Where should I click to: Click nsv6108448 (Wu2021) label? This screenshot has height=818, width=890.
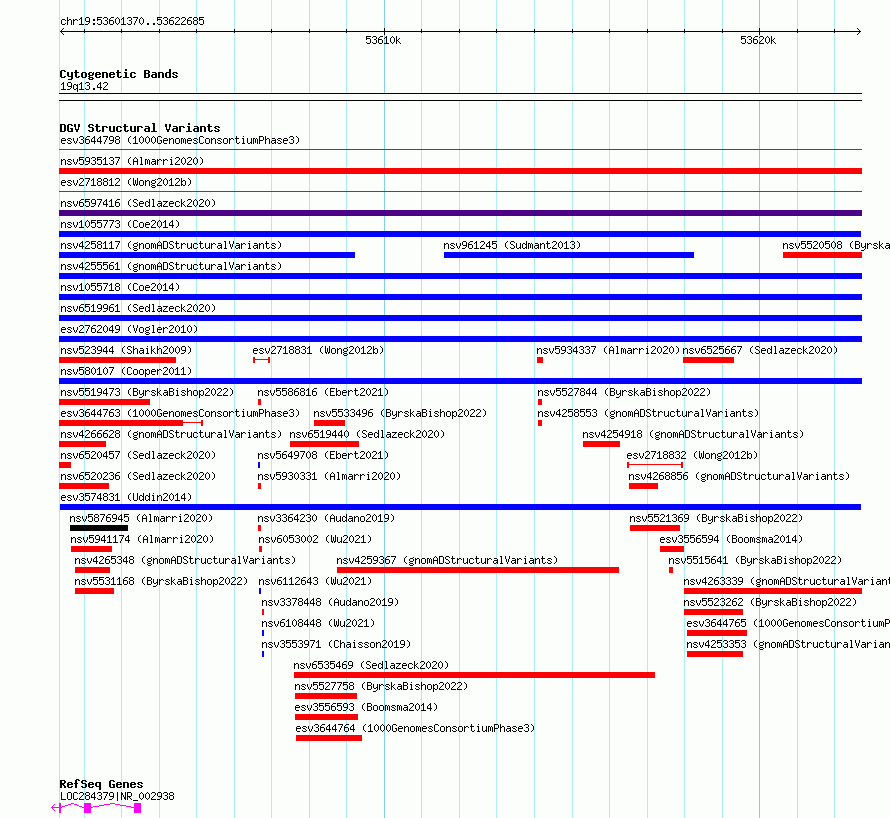point(318,623)
